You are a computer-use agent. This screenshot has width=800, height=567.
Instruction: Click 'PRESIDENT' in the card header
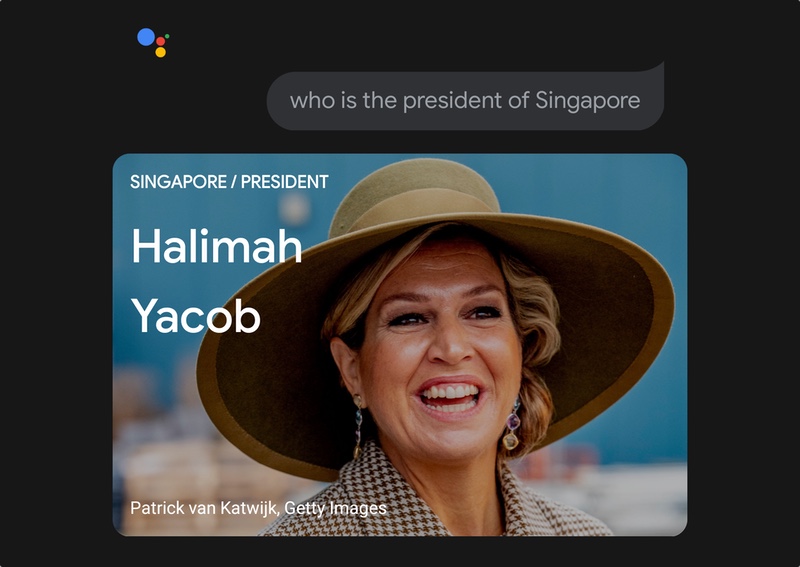point(284,182)
